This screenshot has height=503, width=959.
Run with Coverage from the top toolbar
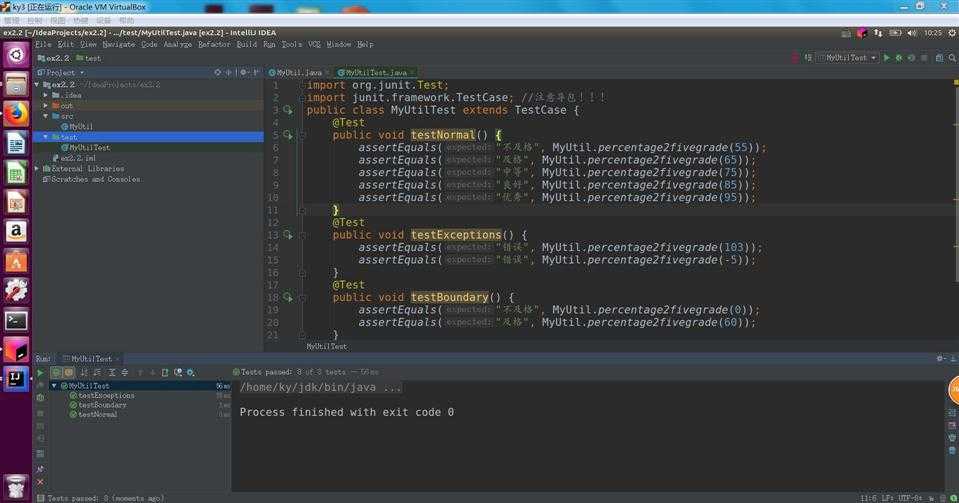pyautogui.click(x=911, y=58)
